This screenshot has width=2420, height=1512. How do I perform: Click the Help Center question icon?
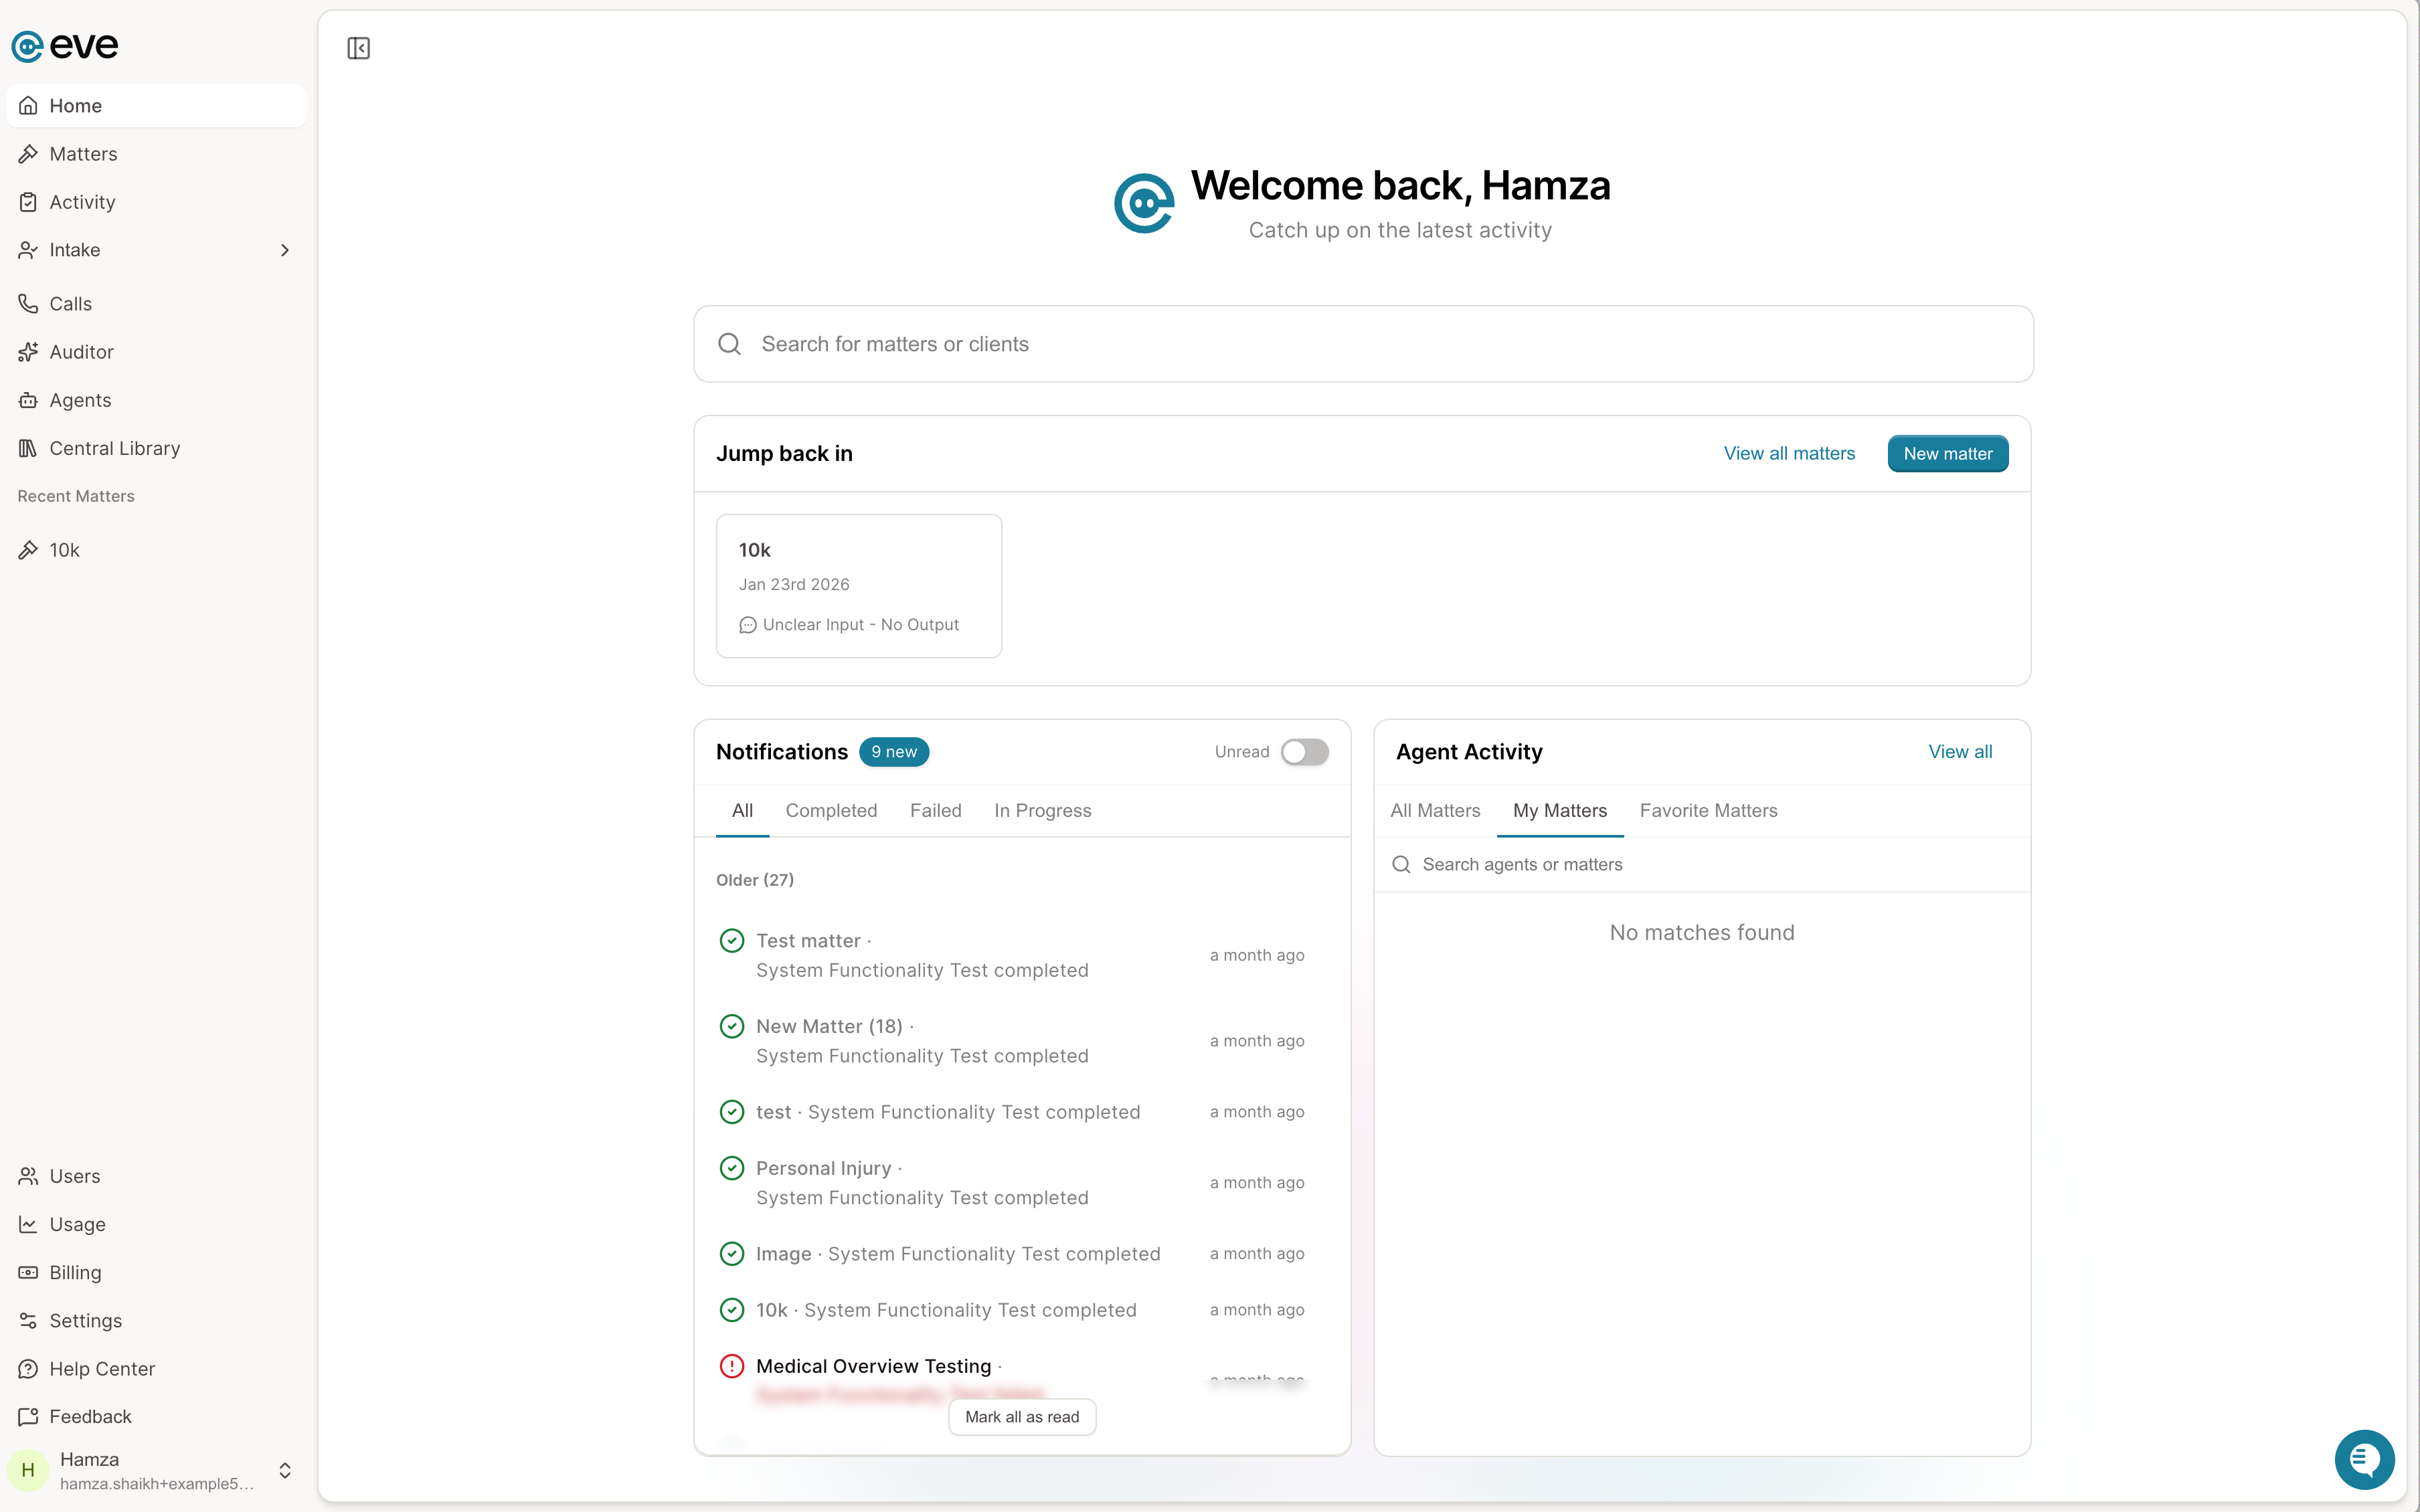[28, 1368]
